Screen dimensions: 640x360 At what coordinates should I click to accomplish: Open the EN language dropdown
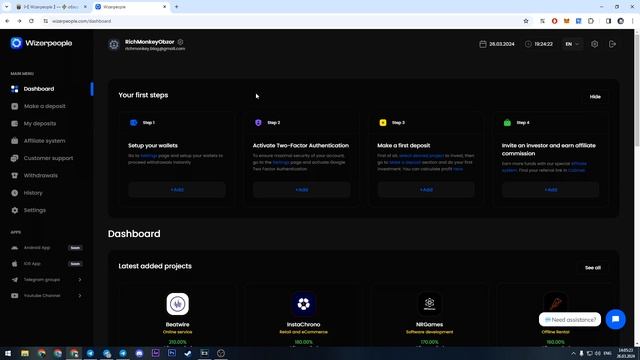(572, 44)
